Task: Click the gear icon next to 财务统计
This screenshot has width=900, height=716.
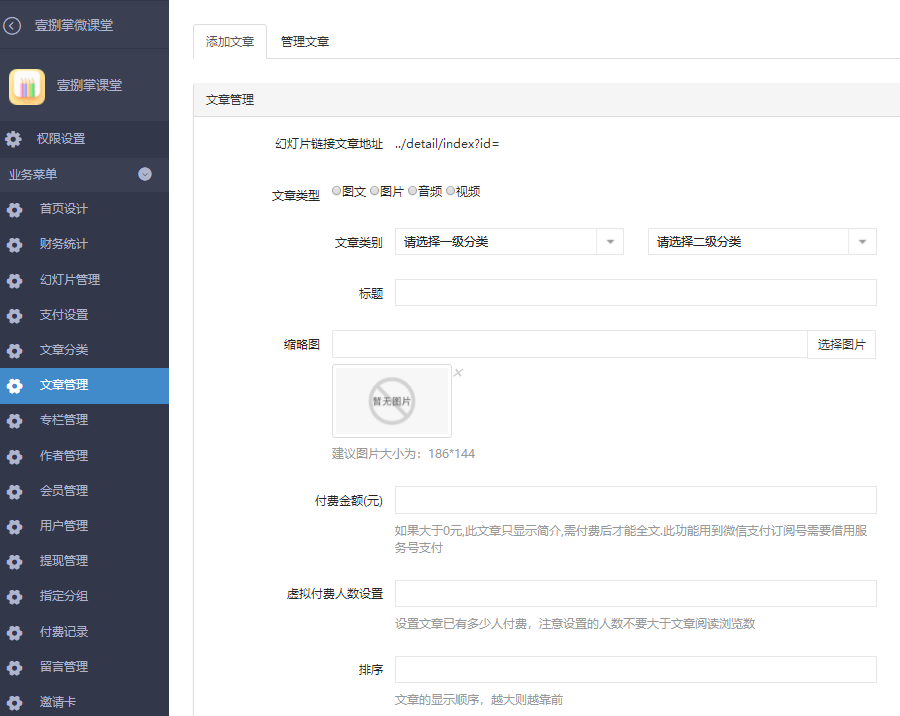Action: (x=14, y=245)
